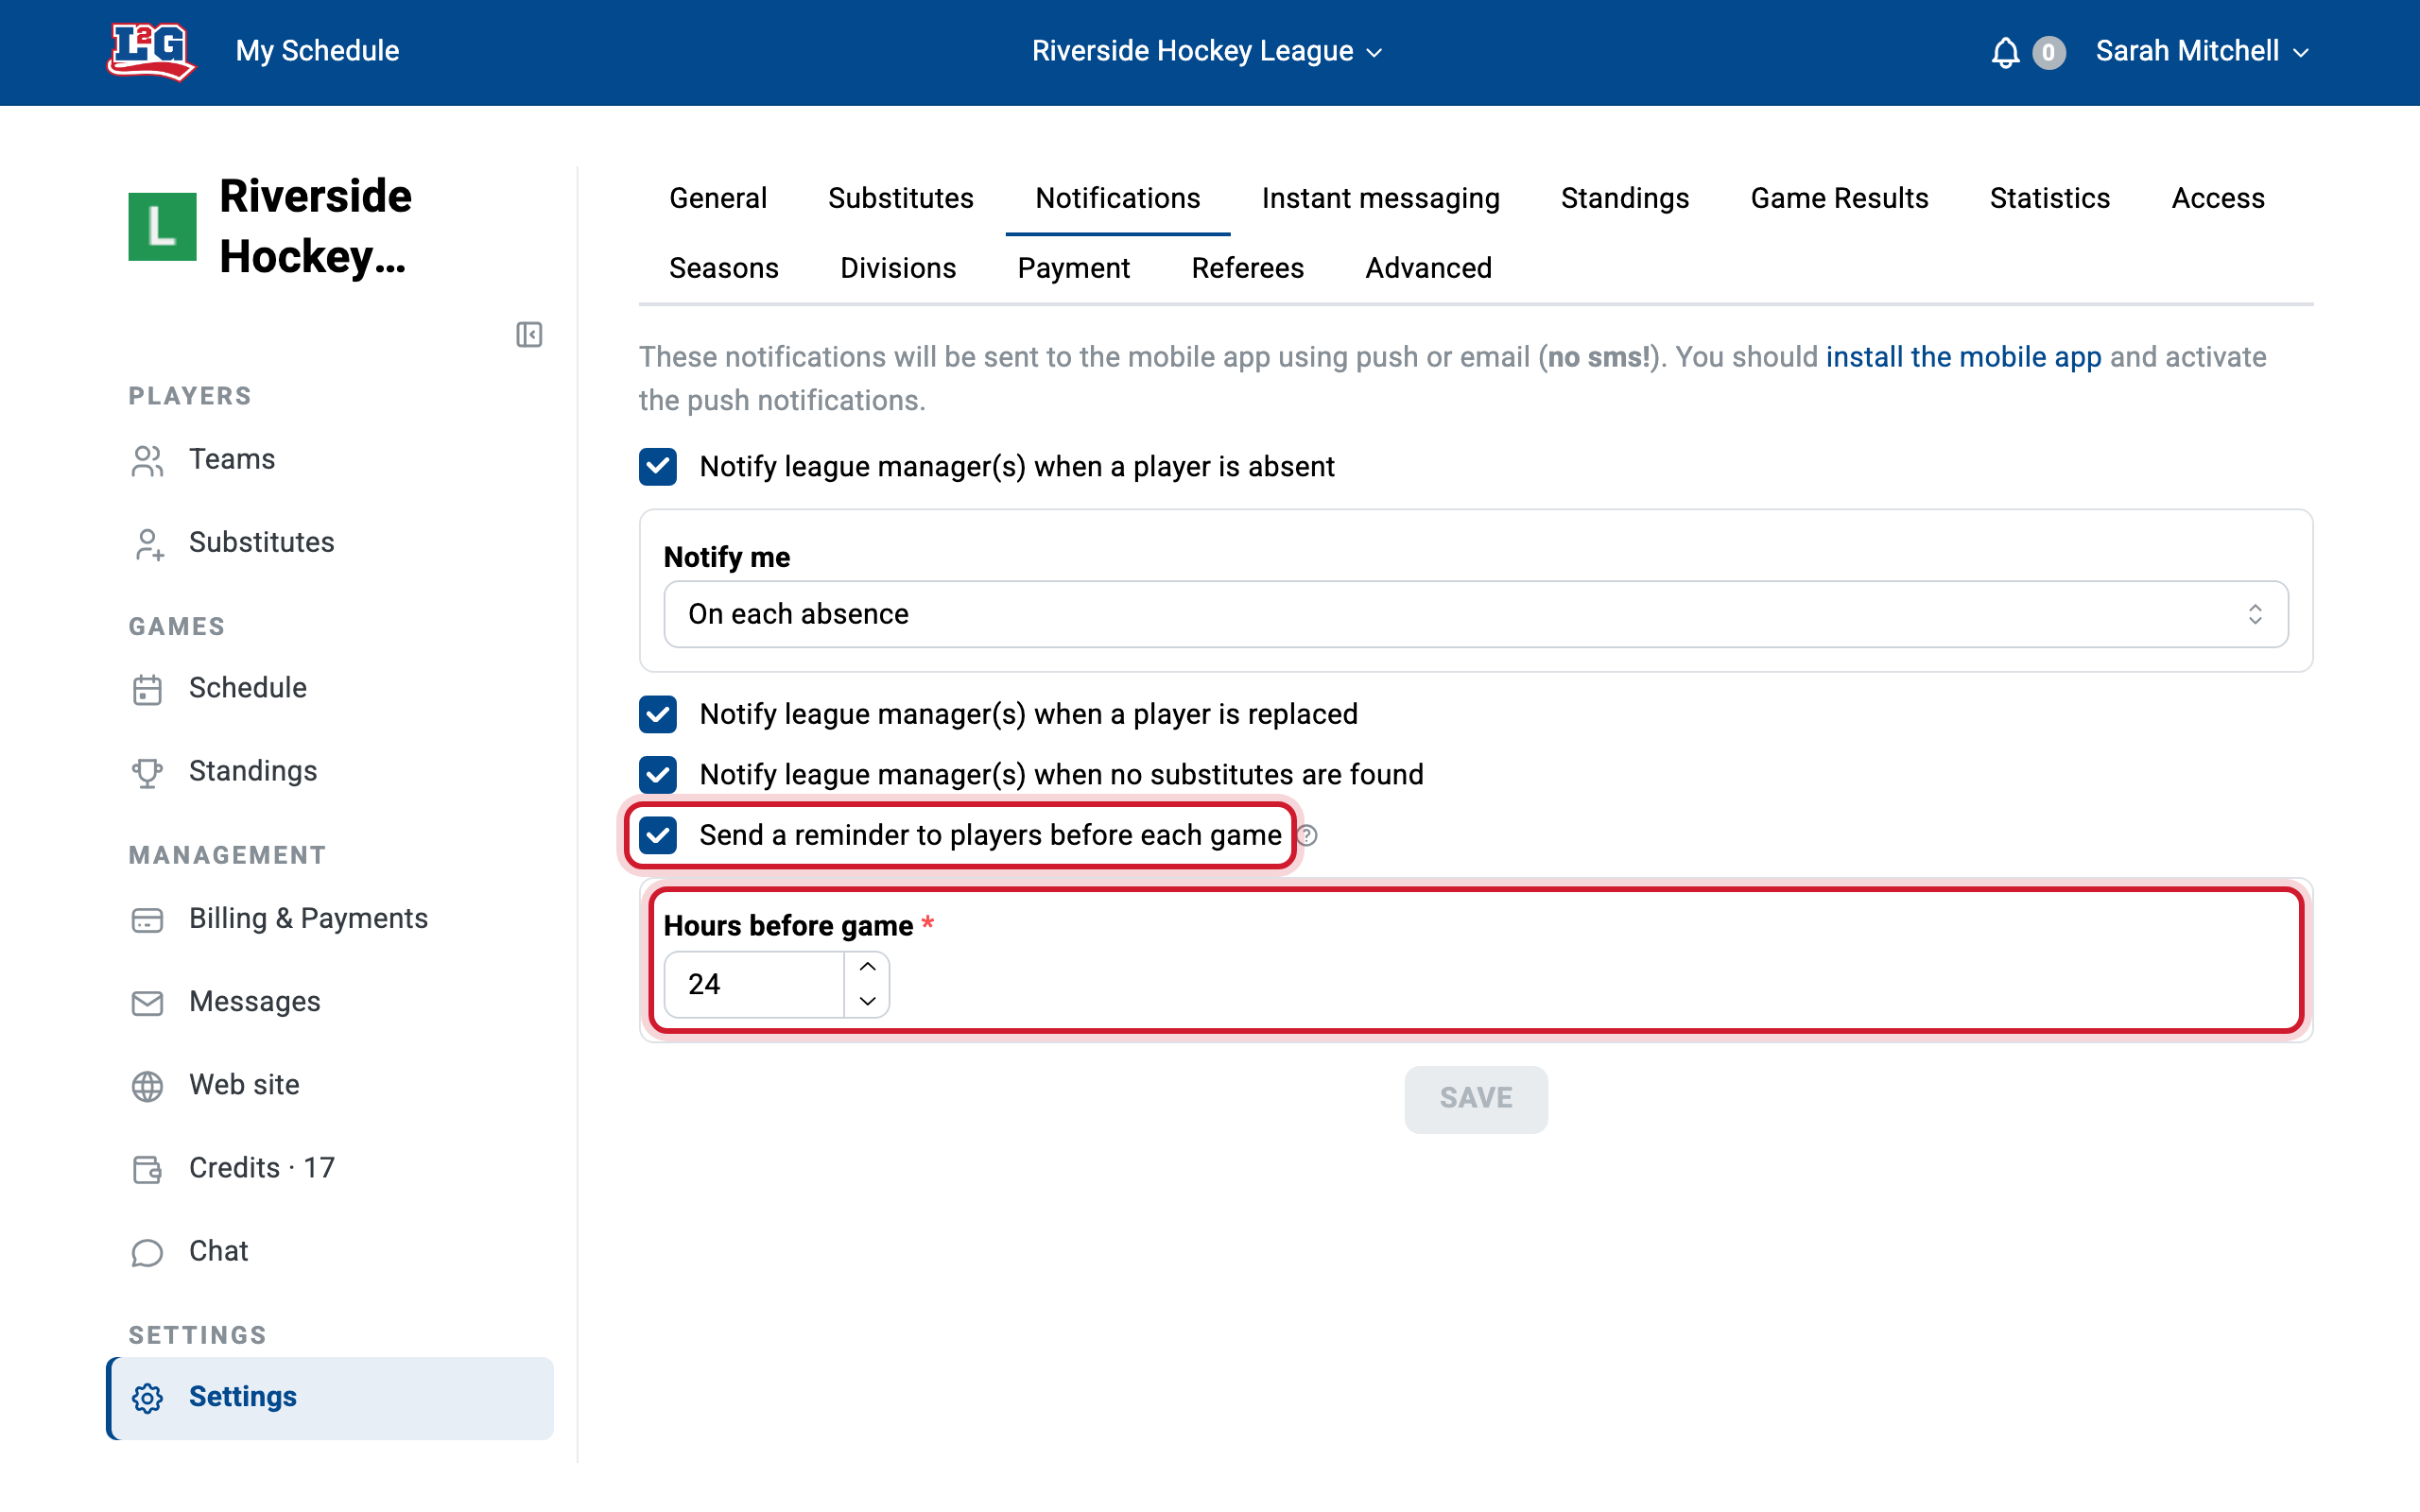The height and width of the screenshot is (1512, 2420).
Task: Open My Schedule in top bar
Action: 317,51
